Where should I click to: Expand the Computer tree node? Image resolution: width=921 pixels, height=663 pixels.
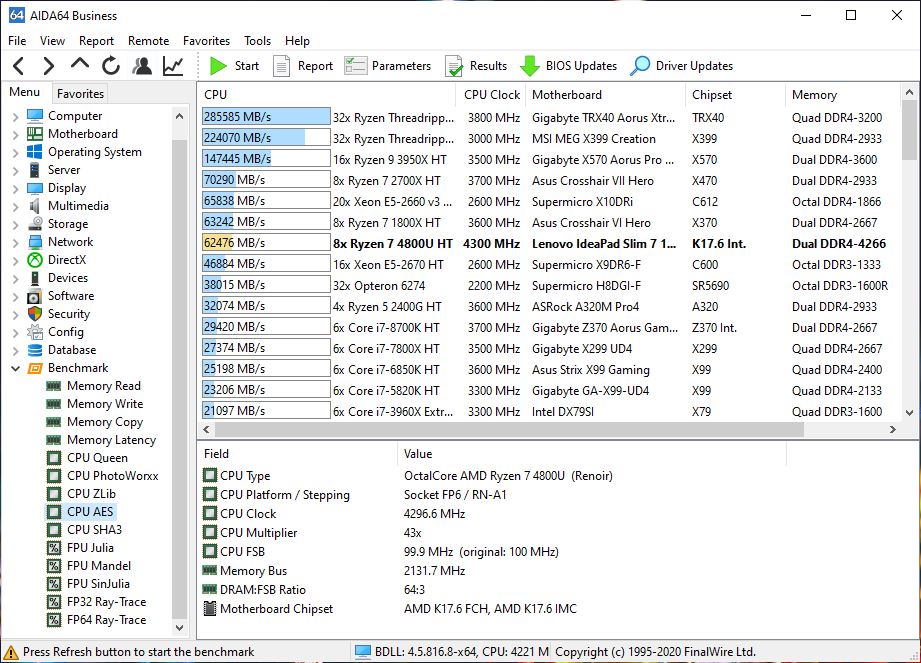coord(15,116)
